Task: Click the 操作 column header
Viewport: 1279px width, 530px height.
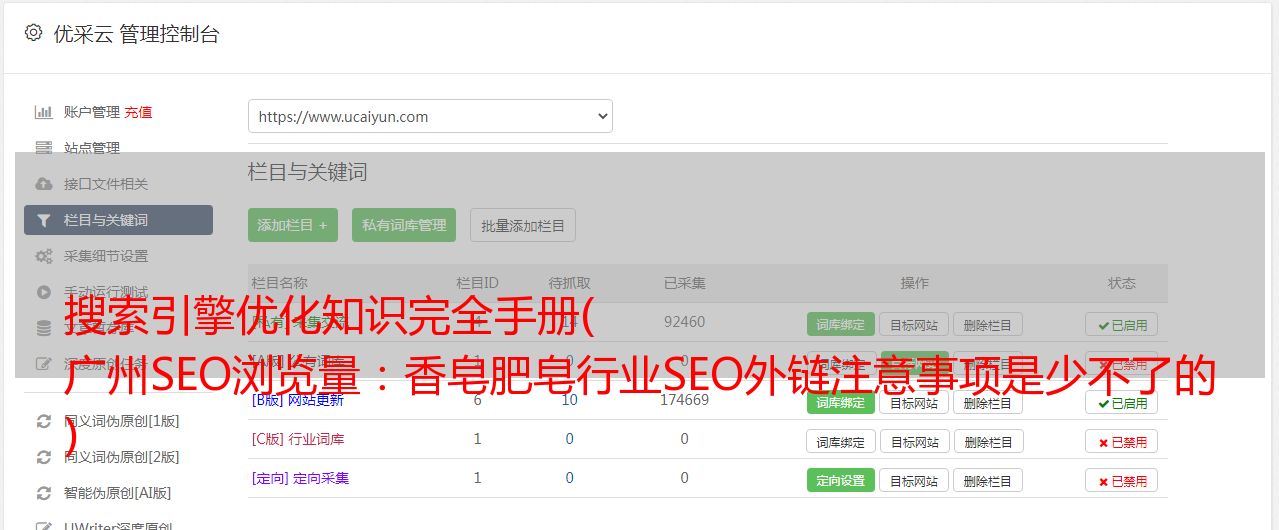Action: (x=914, y=283)
